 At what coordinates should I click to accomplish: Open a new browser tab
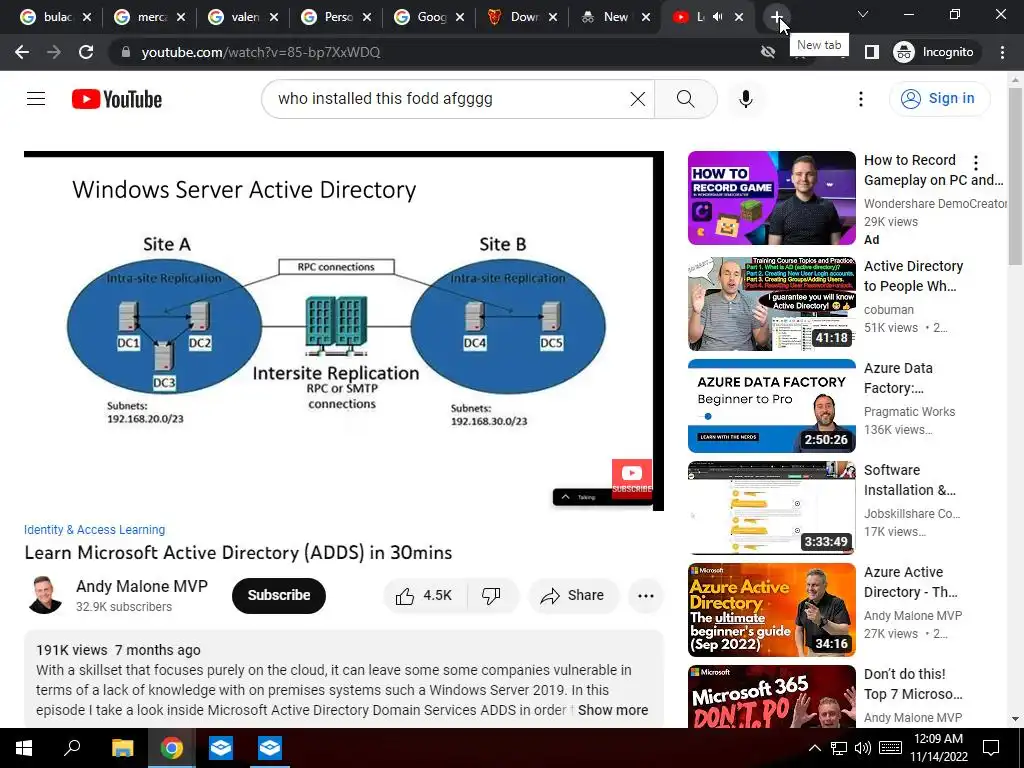pyautogui.click(x=776, y=17)
